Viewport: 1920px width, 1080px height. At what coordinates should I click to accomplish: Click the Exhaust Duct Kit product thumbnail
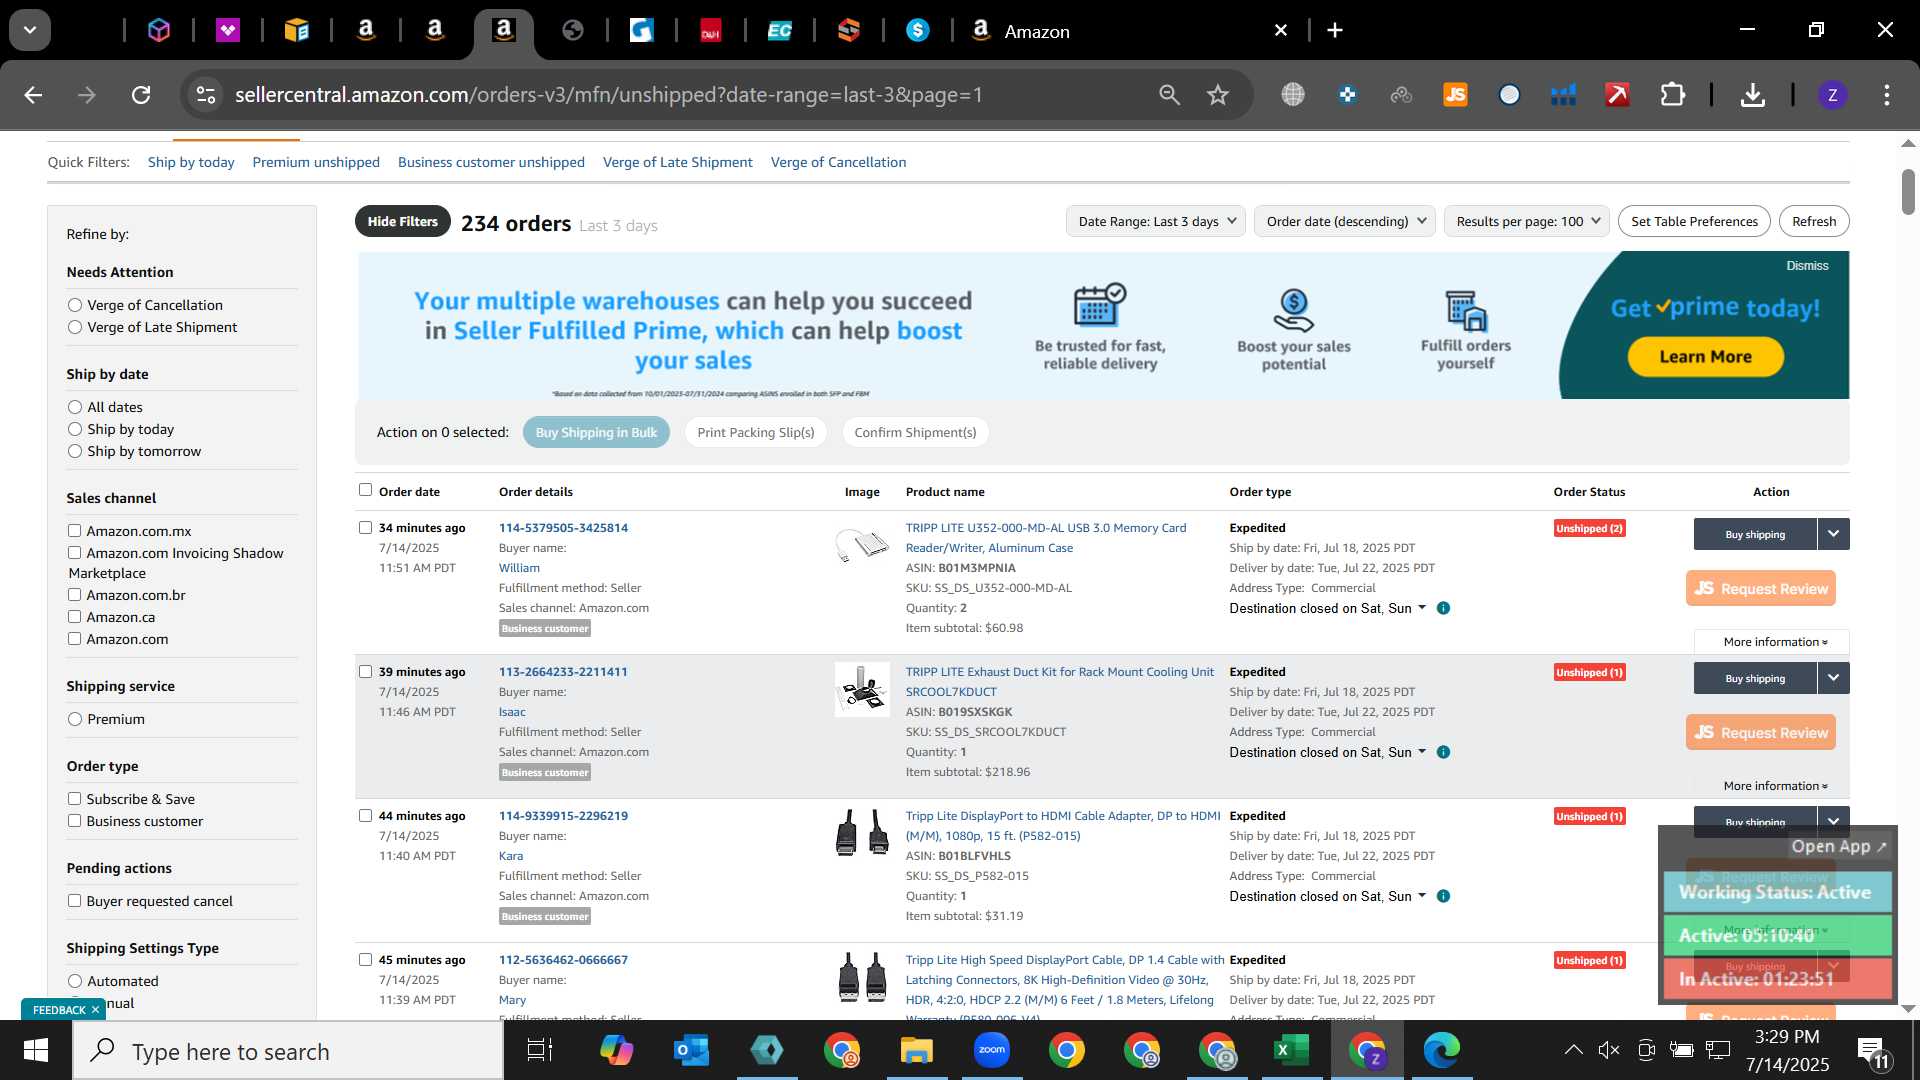862,689
